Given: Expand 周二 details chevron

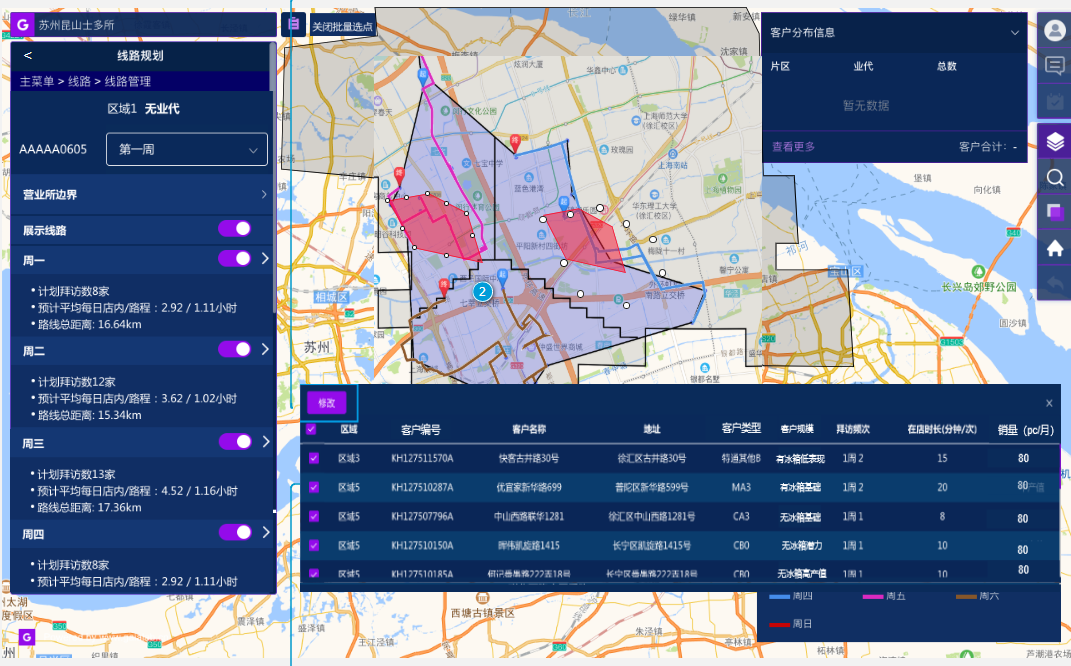Looking at the screenshot, I should 265,350.
